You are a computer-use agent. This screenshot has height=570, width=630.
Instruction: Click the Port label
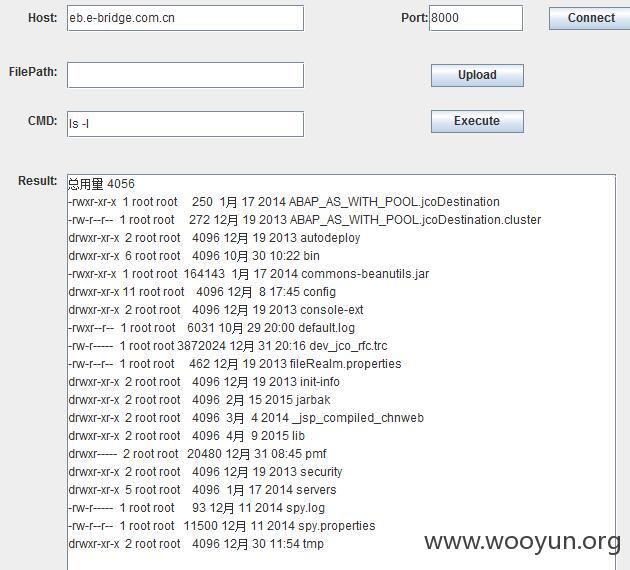[414, 18]
